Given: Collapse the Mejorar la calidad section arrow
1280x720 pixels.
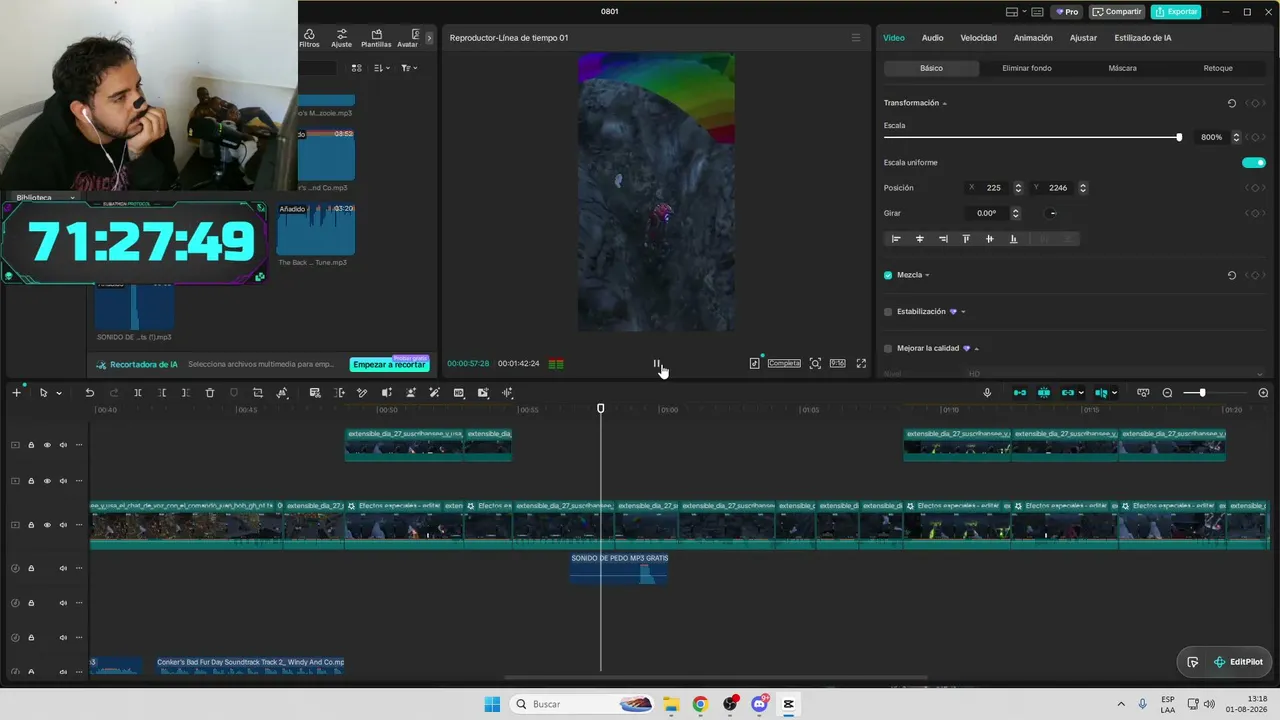Looking at the screenshot, I should pyautogui.click(x=976, y=349).
